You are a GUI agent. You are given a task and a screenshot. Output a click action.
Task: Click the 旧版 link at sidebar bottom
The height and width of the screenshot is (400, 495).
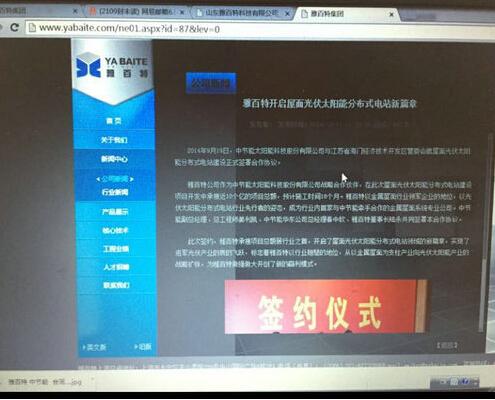tap(143, 347)
